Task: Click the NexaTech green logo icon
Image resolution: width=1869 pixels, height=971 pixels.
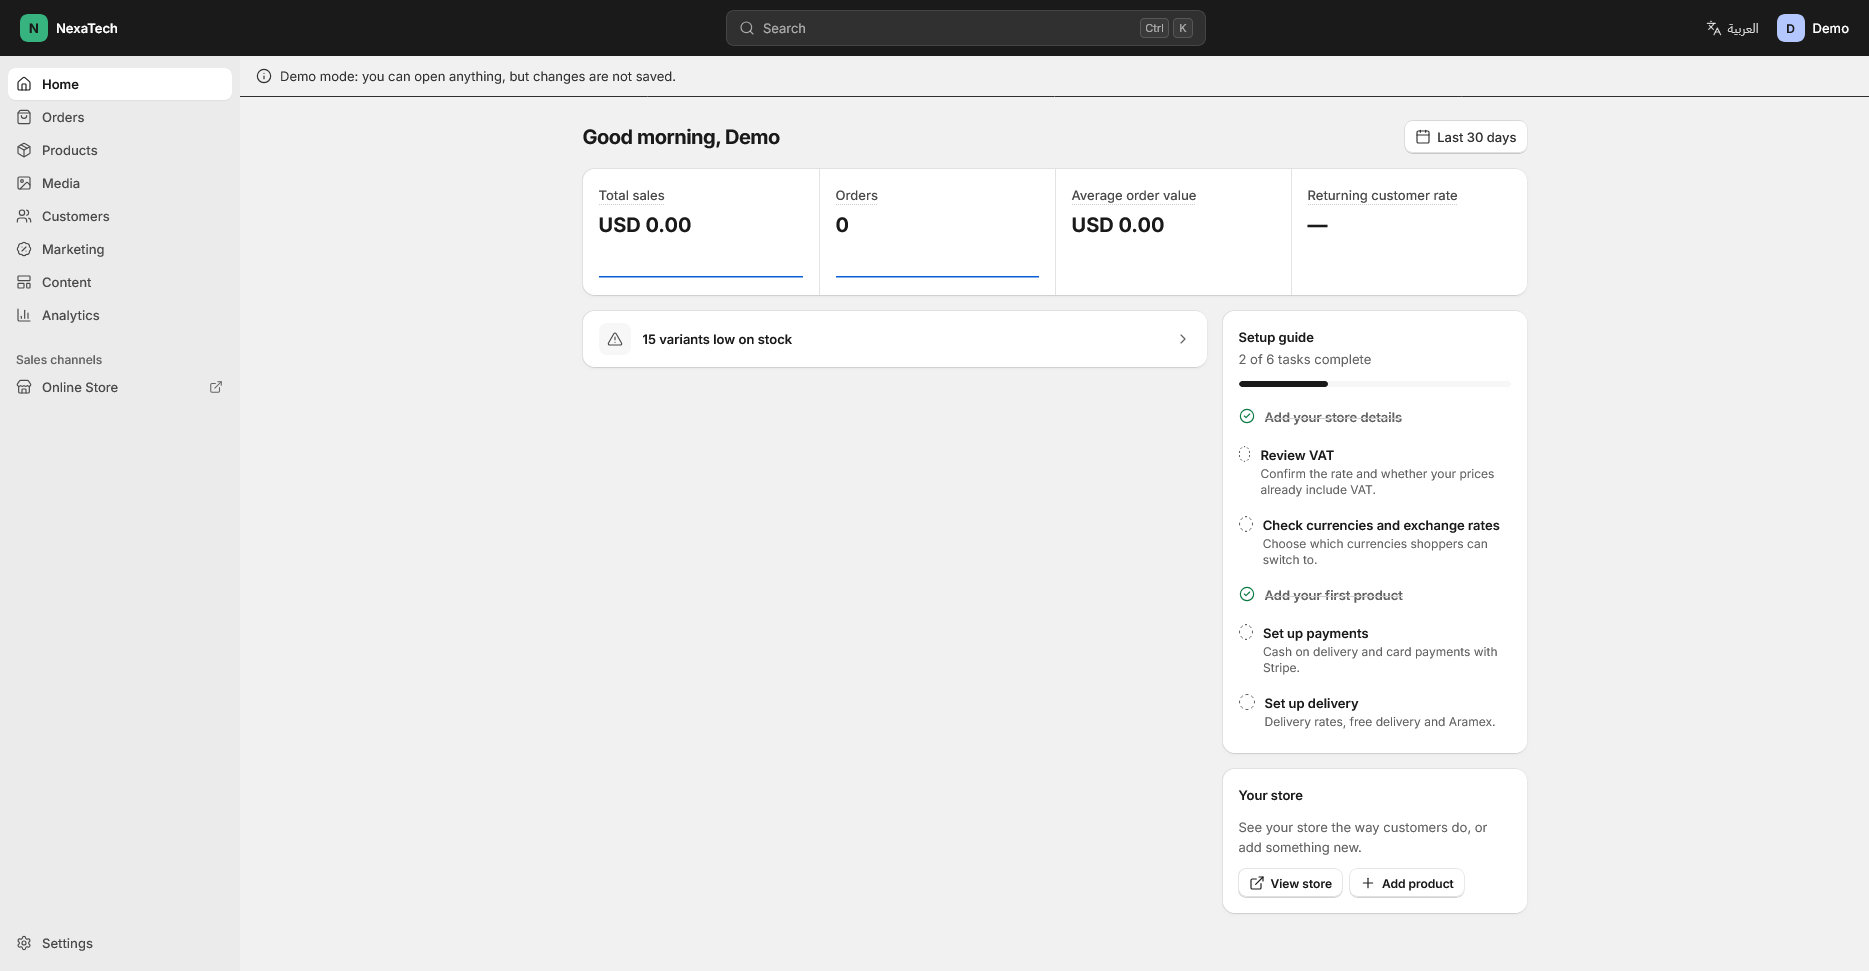Action: tap(34, 28)
